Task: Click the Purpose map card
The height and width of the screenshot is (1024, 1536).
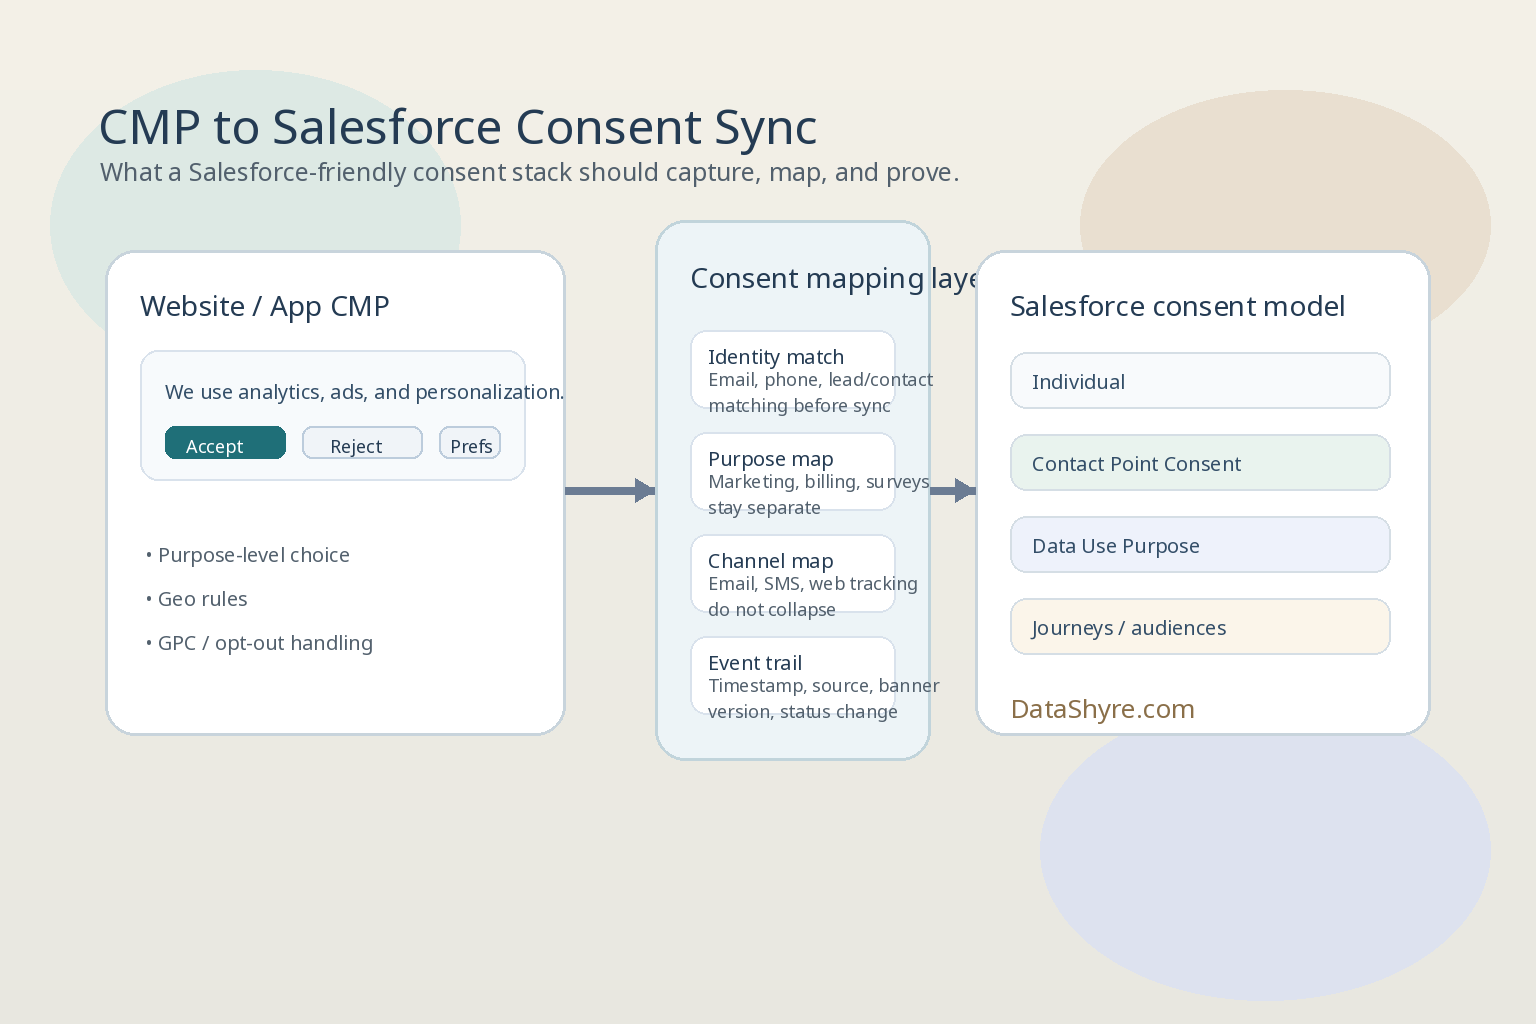Action: coord(793,472)
